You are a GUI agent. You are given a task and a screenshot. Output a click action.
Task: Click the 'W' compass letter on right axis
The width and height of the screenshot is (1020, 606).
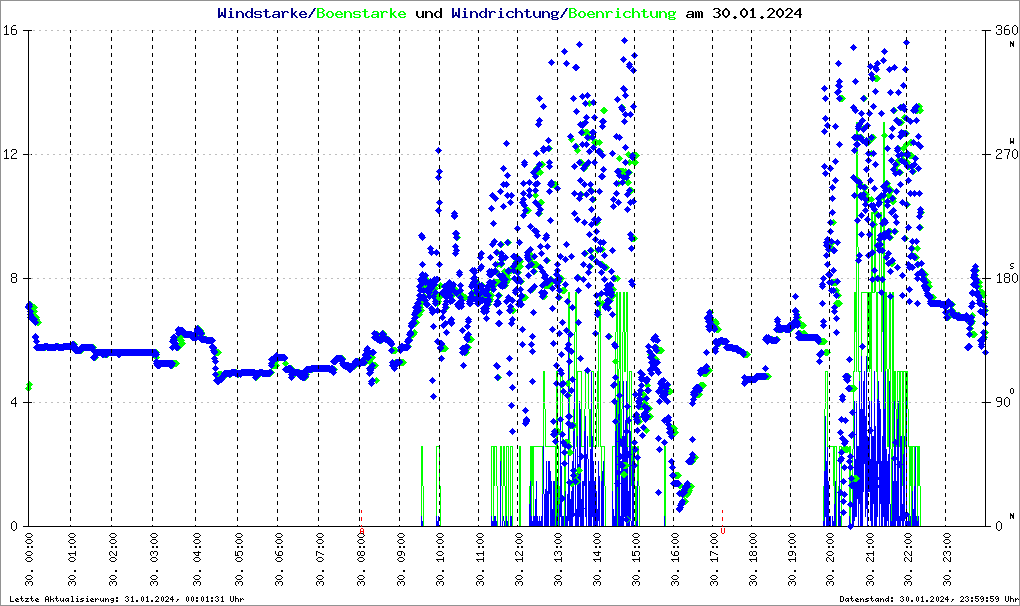[1012, 140]
